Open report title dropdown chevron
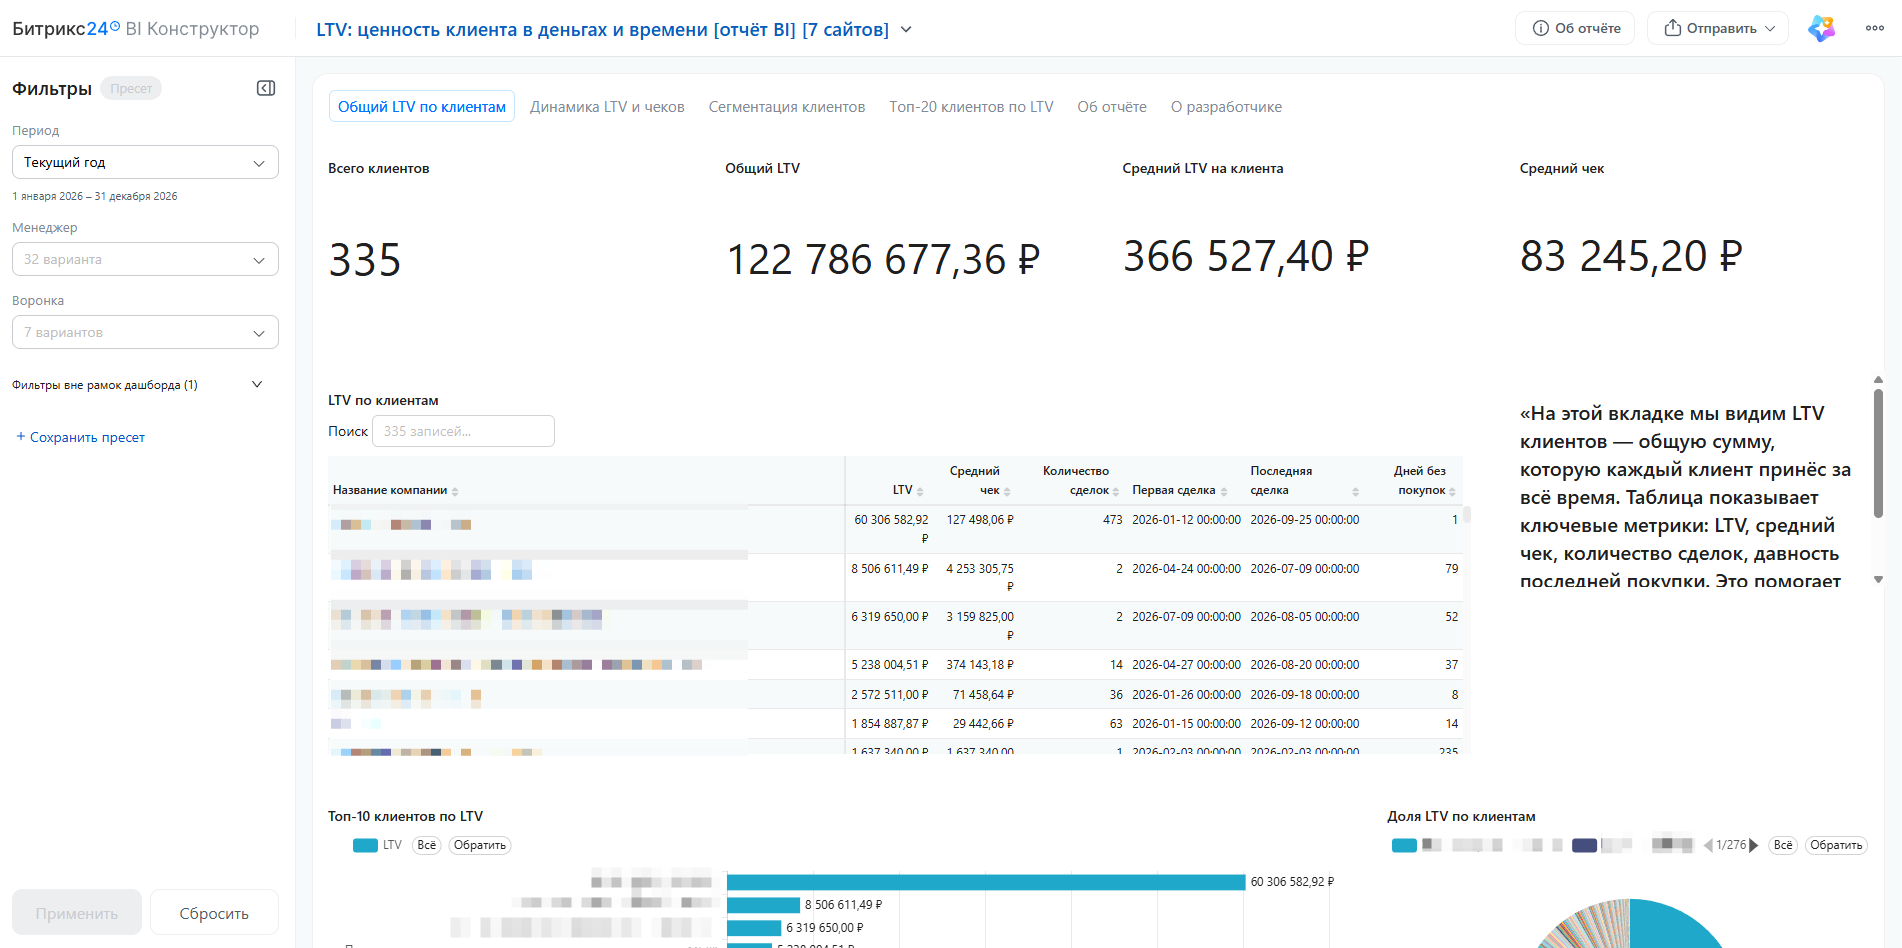Viewport: 1902px width, 948px height. pos(906,30)
